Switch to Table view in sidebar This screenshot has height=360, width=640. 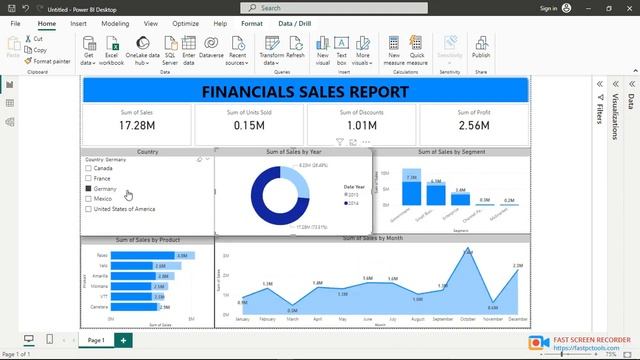tap(10, 103)
